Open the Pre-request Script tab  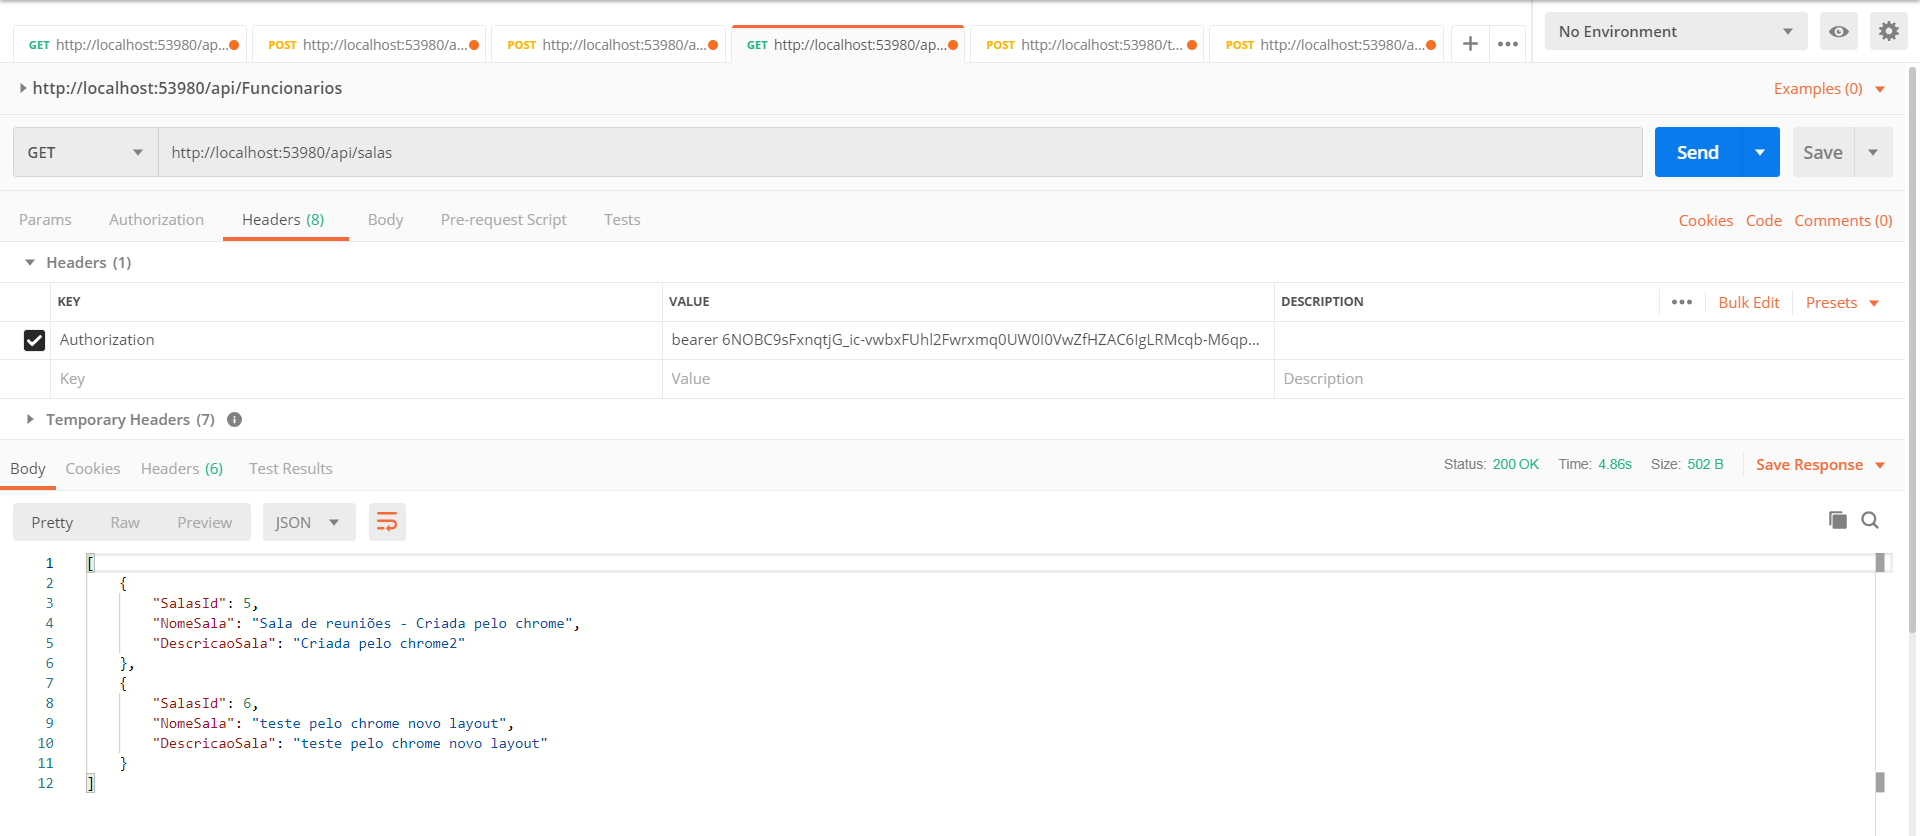(x=503, y=220)
